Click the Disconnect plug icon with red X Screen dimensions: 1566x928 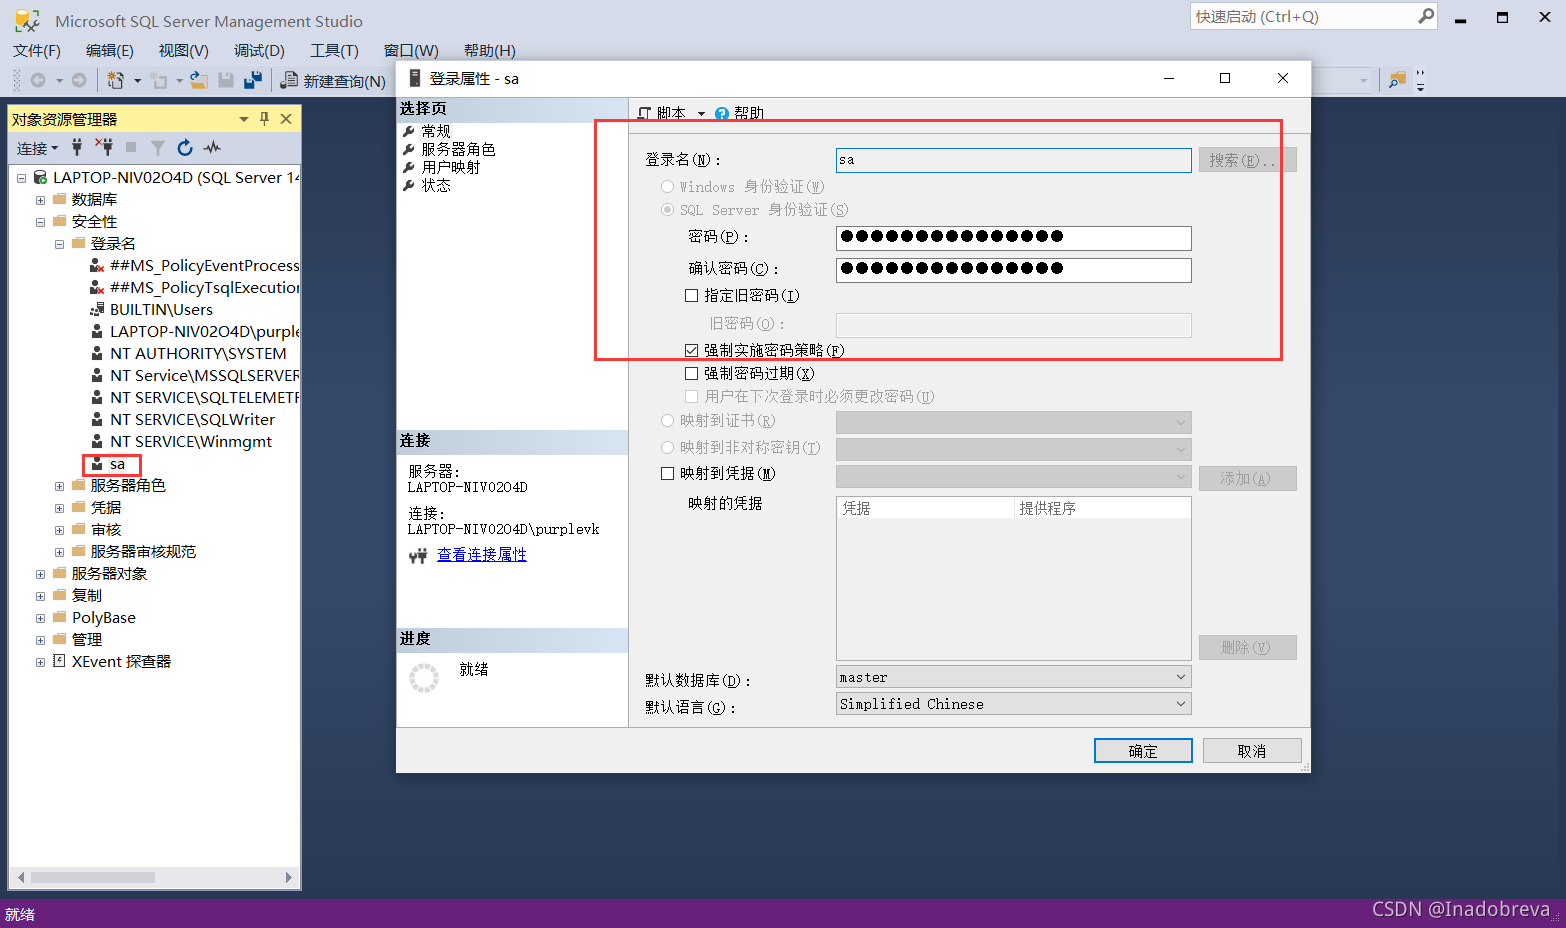(104, 147)
